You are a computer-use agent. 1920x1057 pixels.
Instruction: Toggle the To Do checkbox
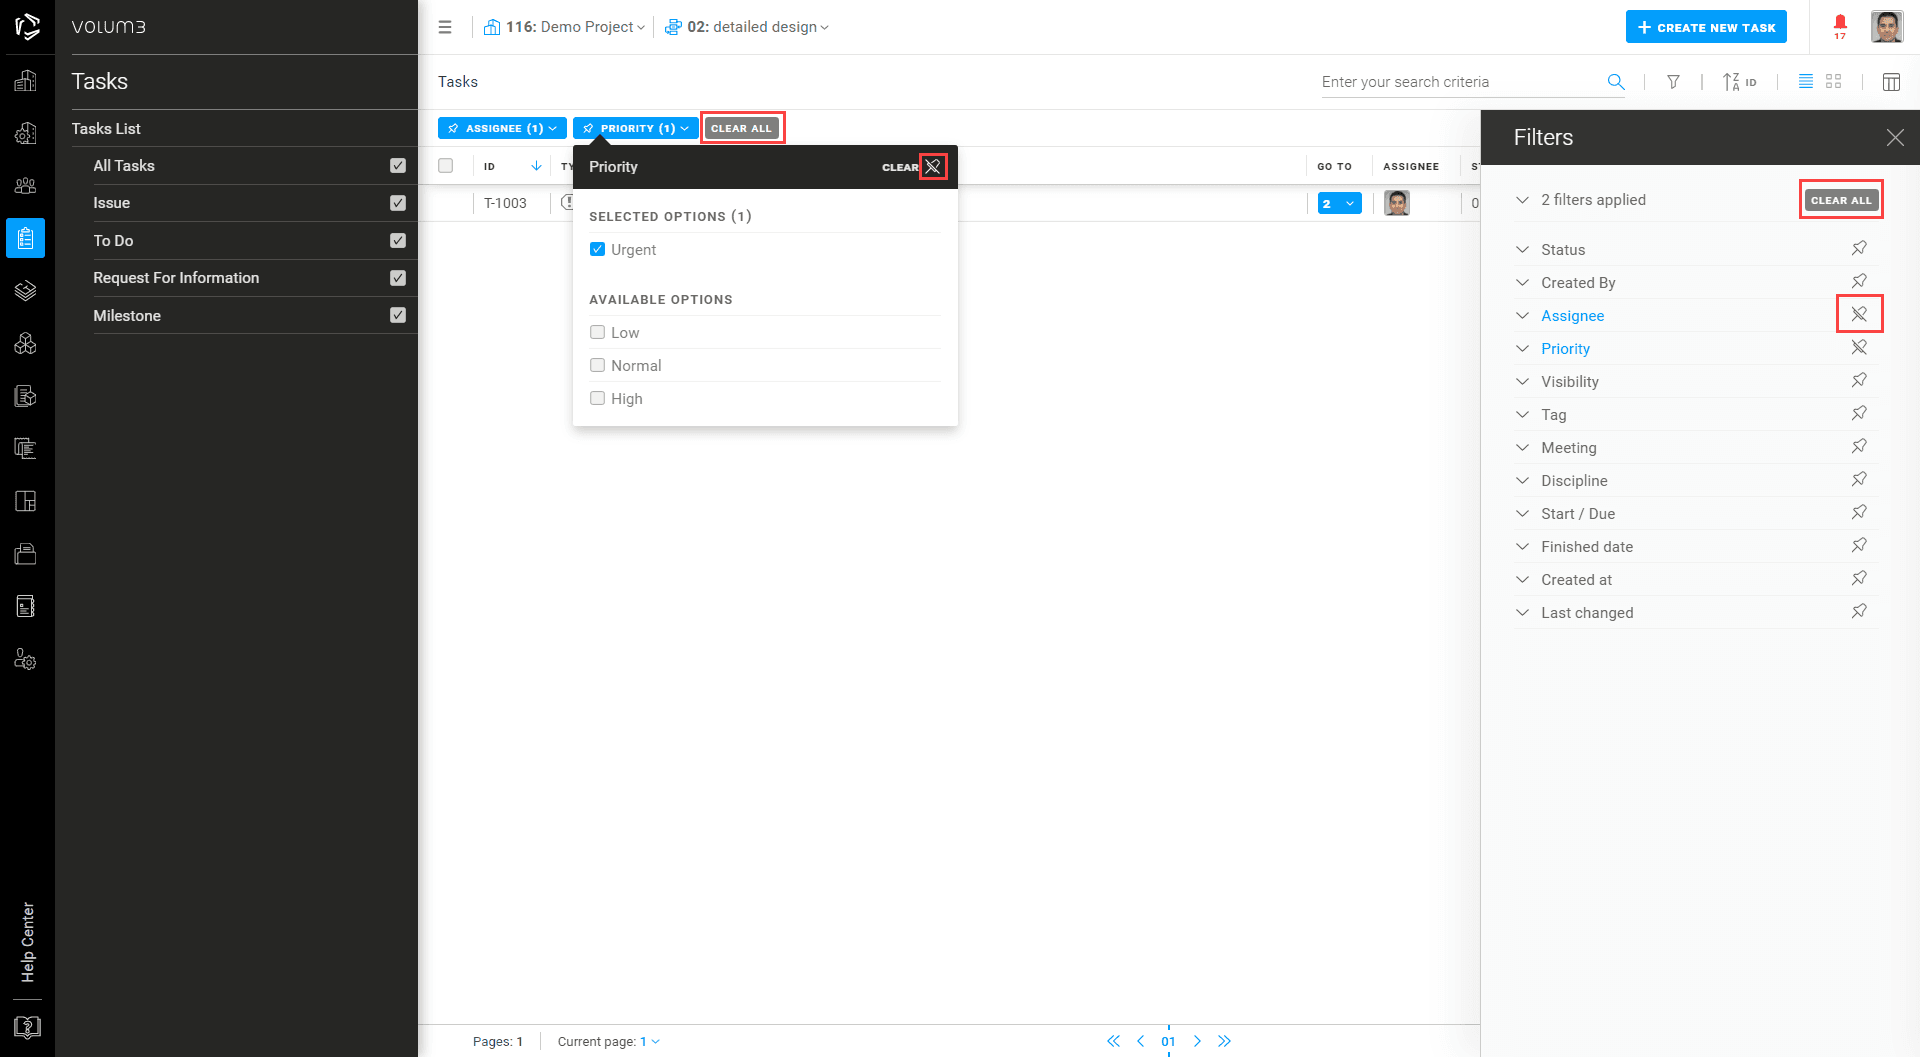(x=398, y=241)
